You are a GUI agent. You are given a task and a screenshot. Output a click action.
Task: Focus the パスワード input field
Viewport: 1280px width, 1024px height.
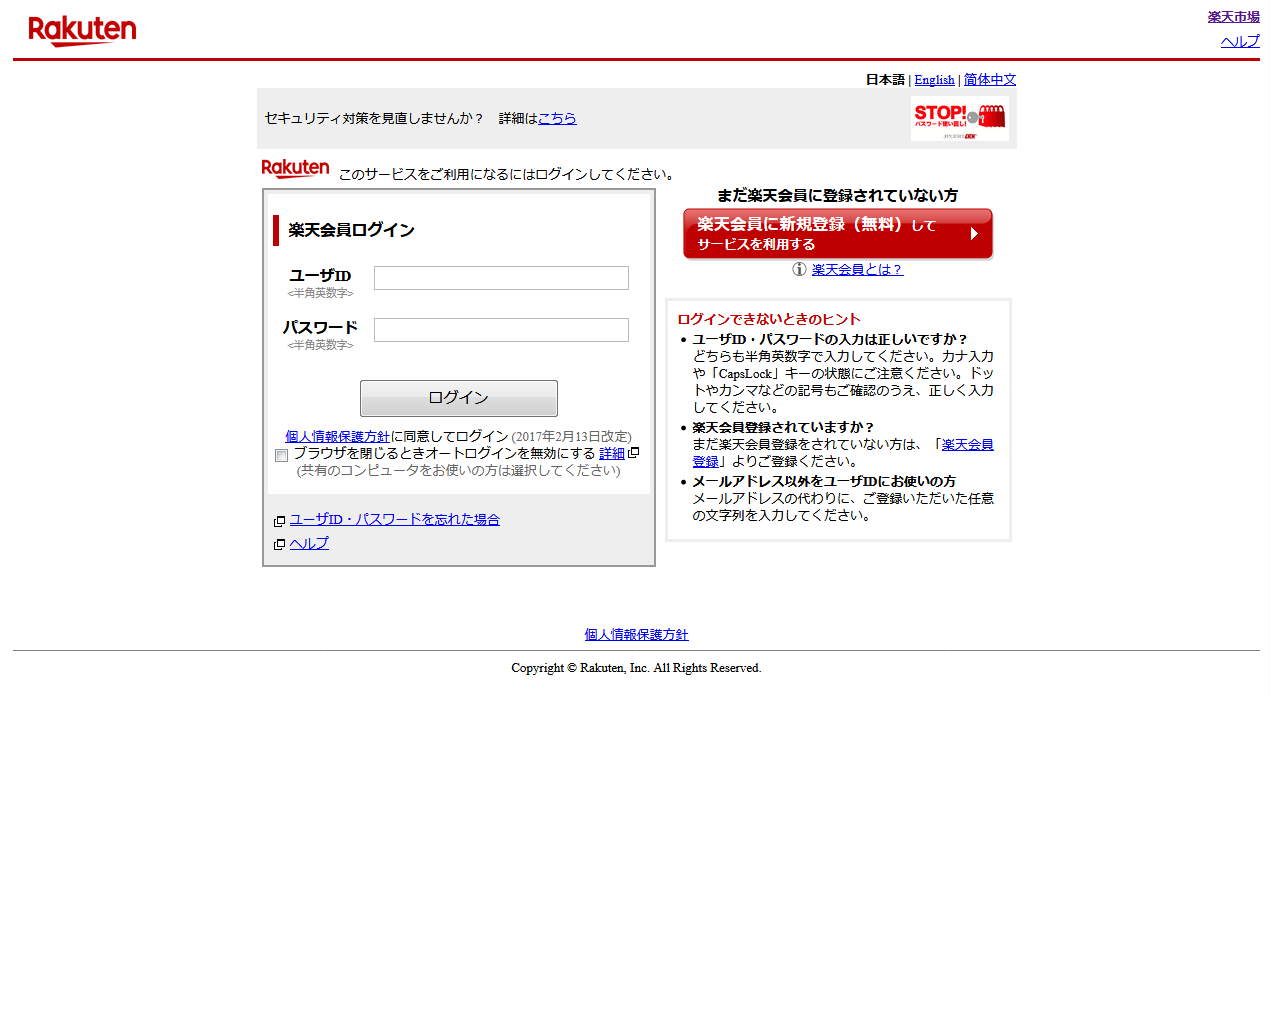(x=501, y=330)
